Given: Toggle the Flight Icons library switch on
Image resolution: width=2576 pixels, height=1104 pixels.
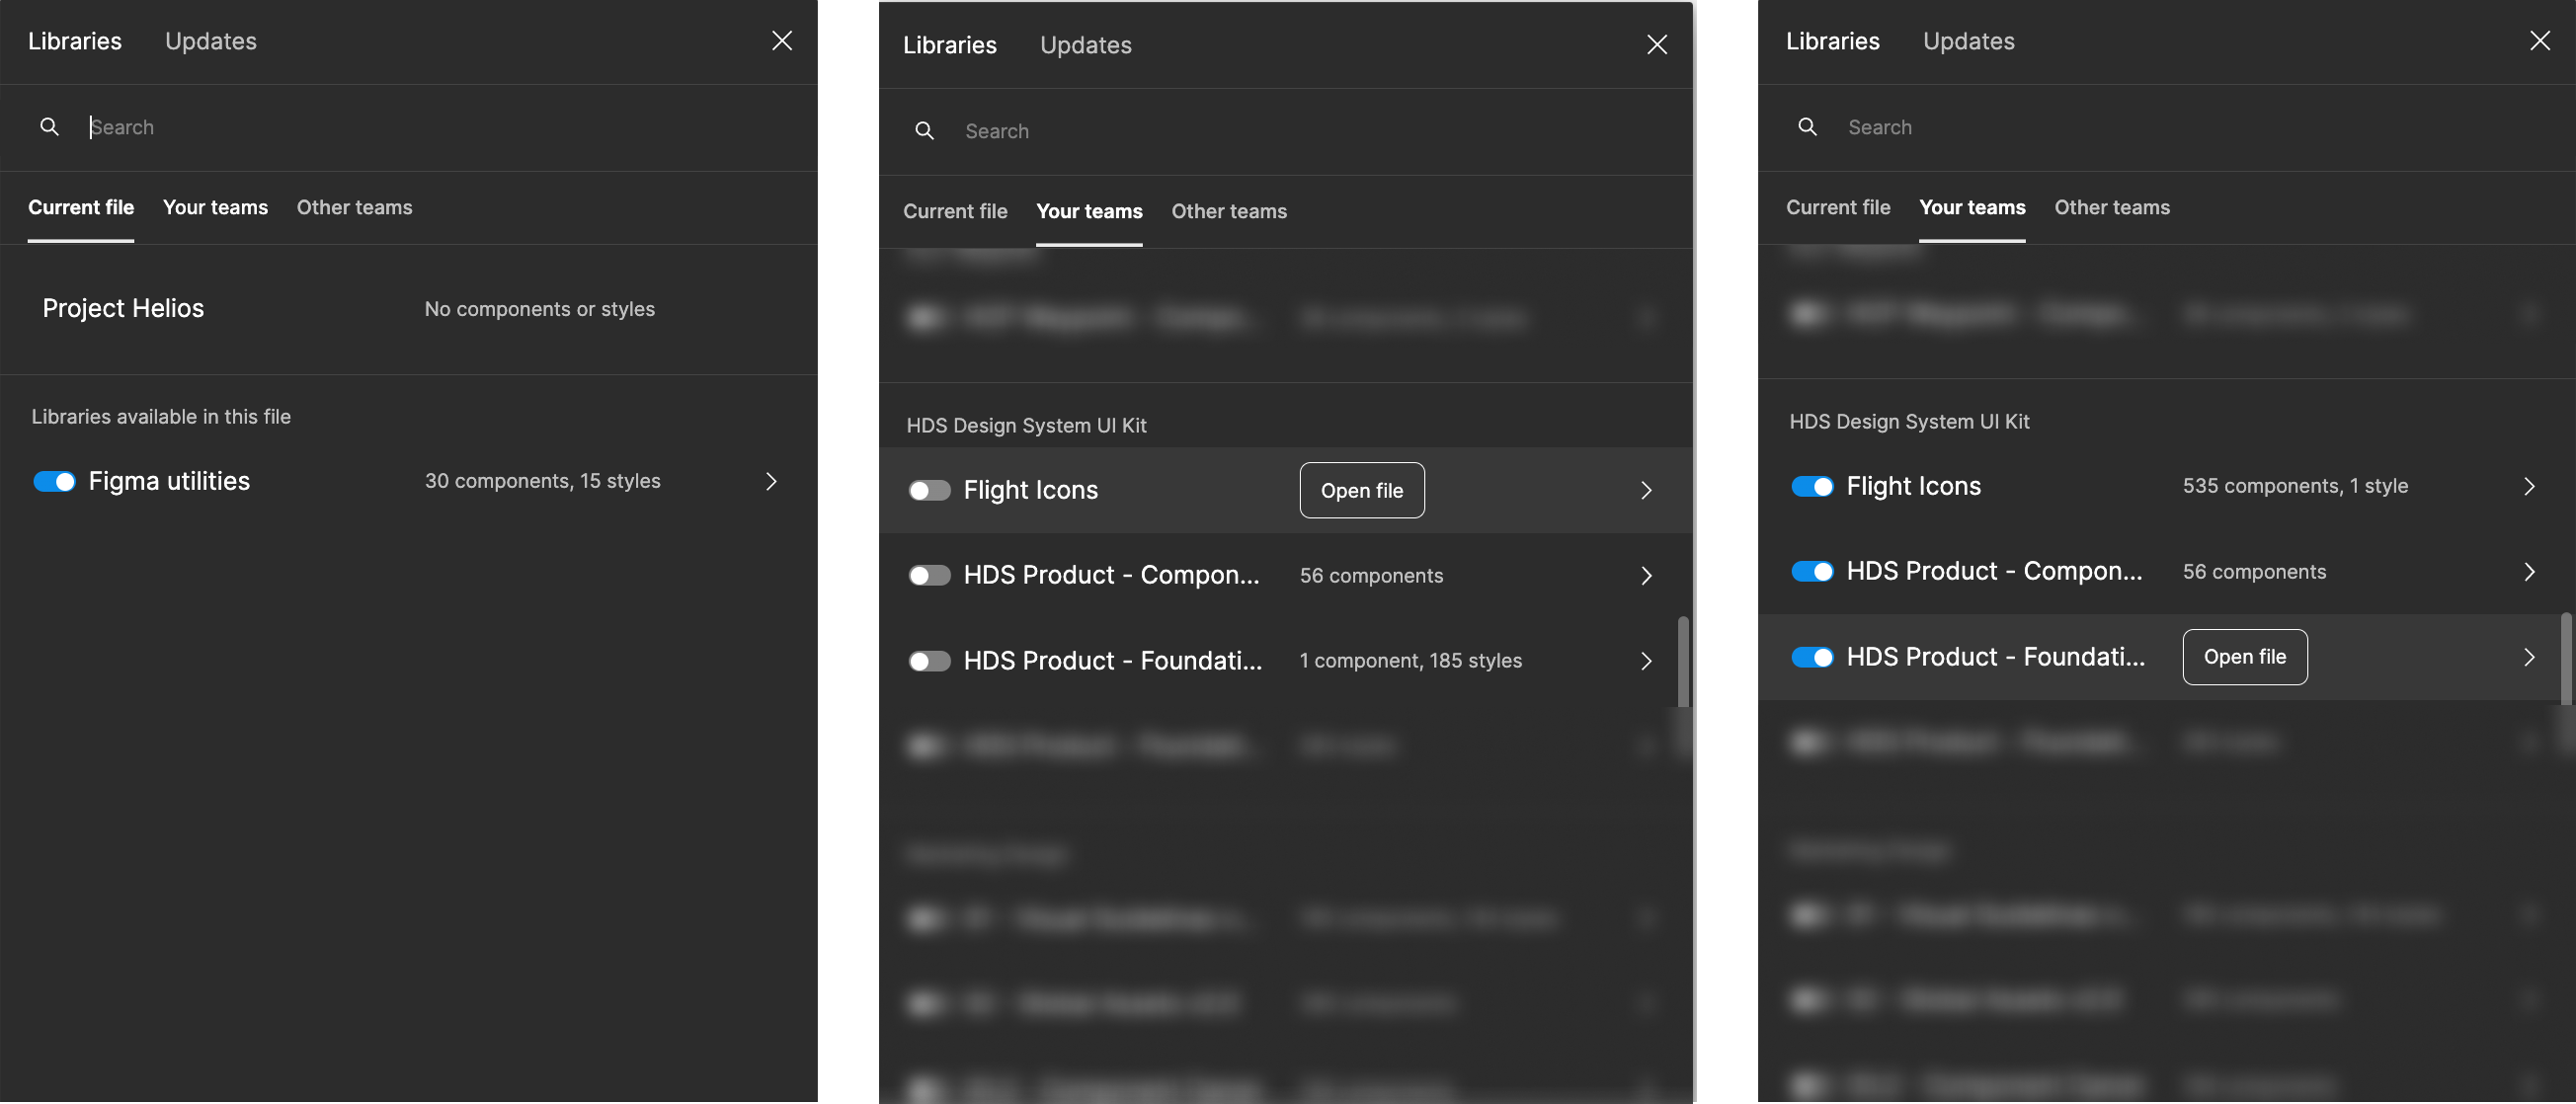Looking at the screenshot, I should pos(928,490).
